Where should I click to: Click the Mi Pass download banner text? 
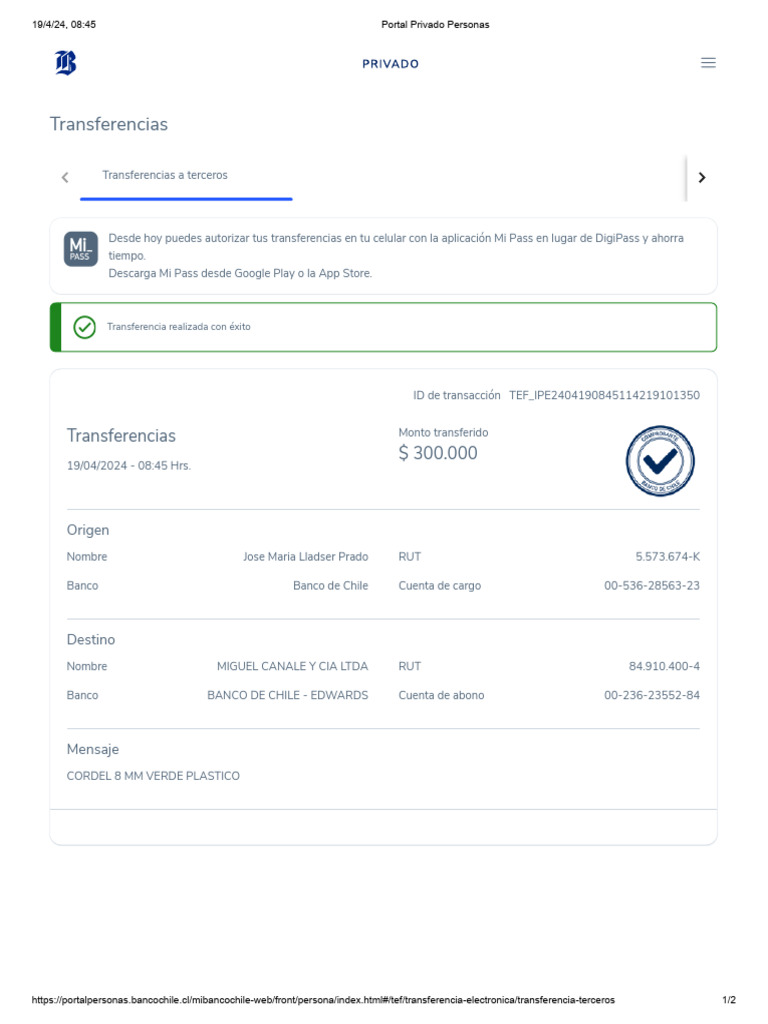410,256
